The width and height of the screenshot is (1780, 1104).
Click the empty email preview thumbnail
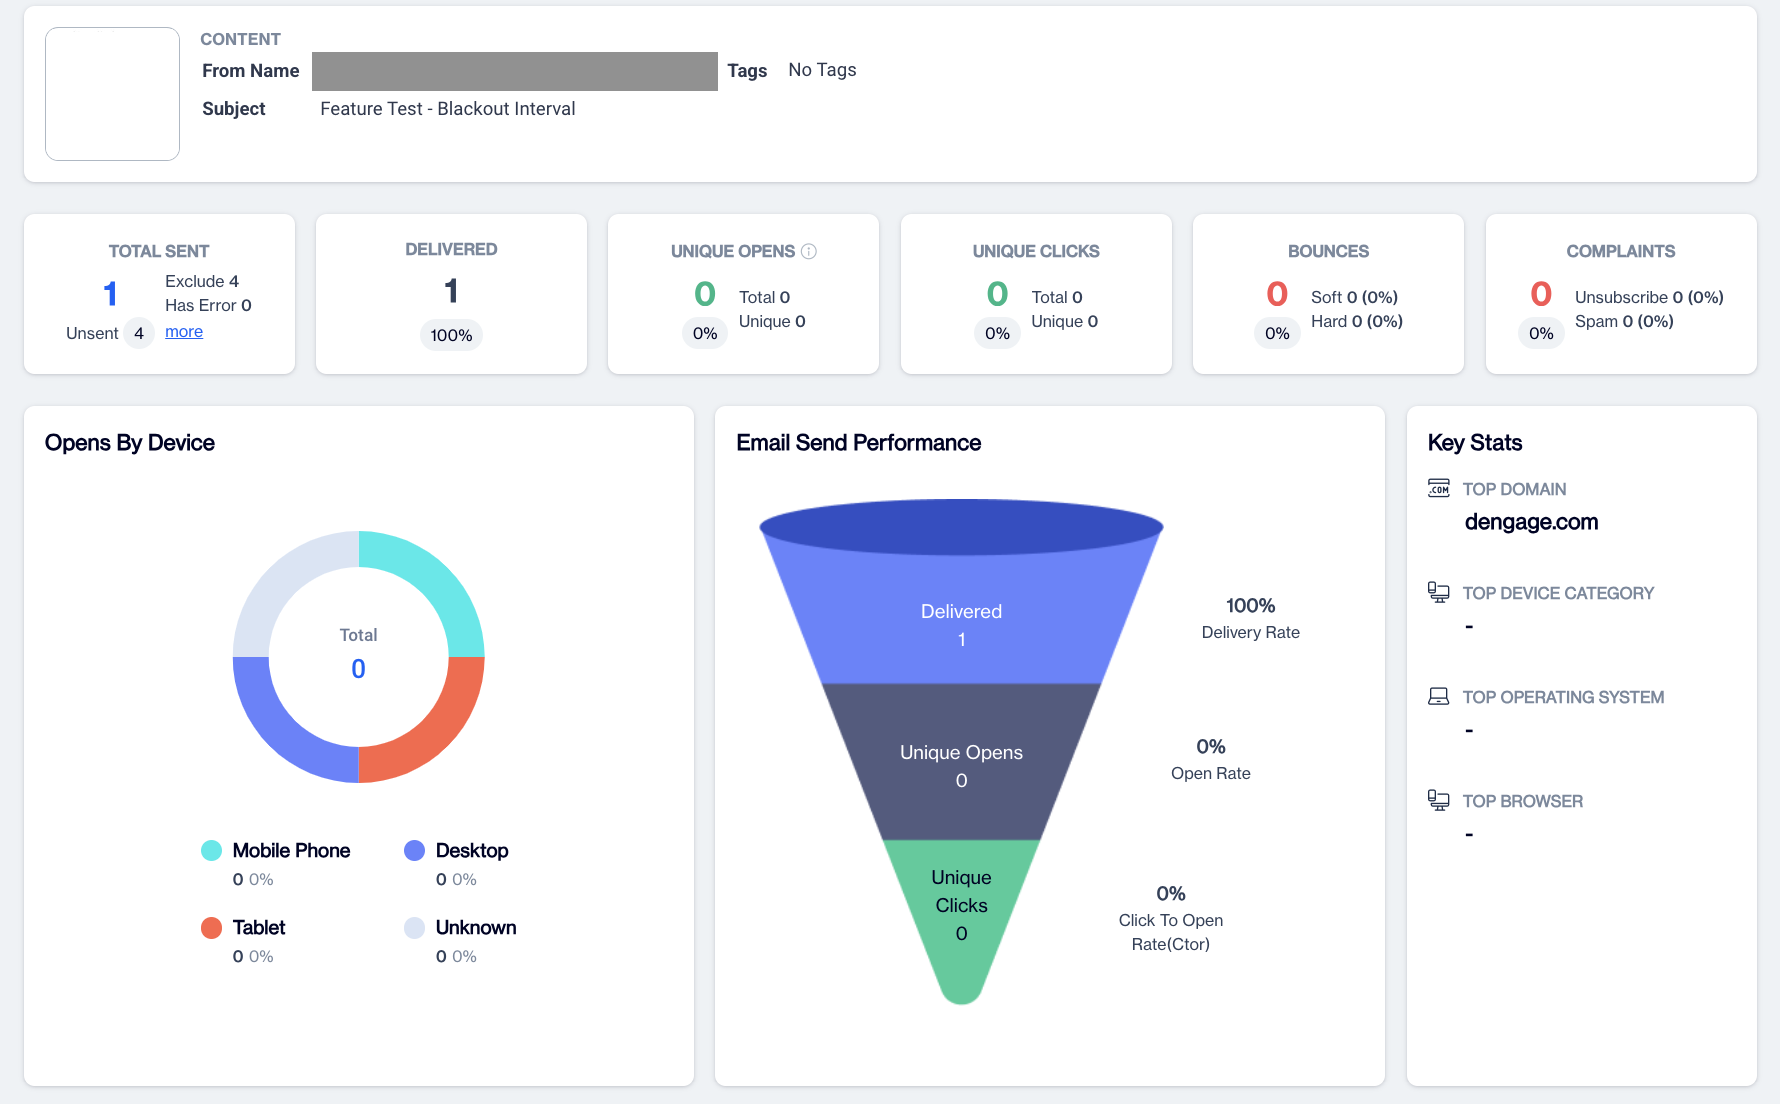coord(112,94)
